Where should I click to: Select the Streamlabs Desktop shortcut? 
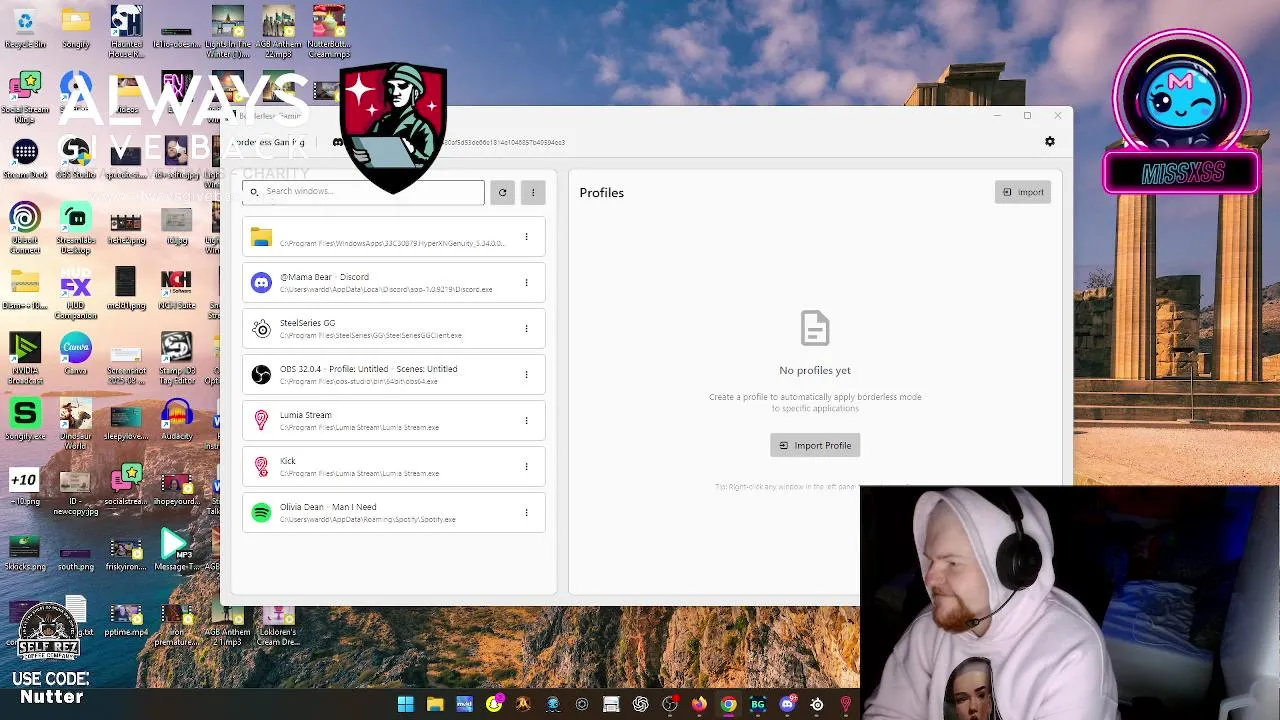pyautogui.click(x=76, y=228)
